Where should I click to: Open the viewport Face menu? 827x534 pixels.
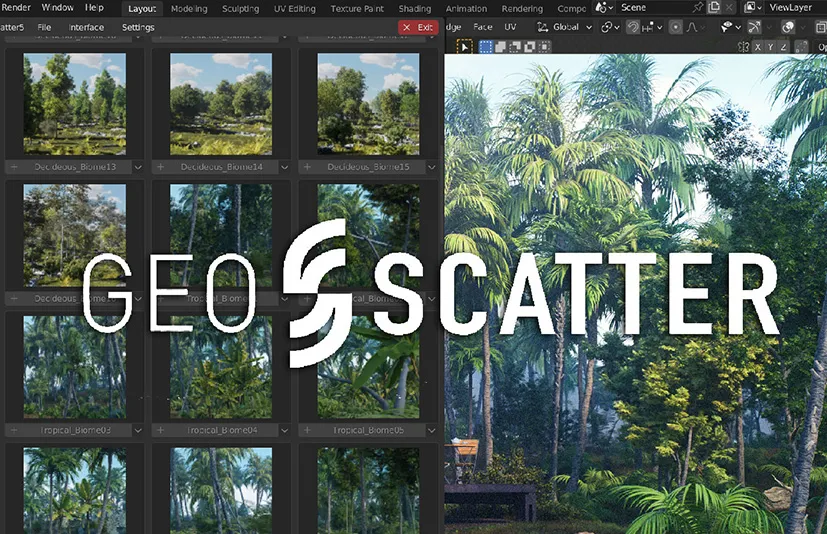click(x=483, y=27)
